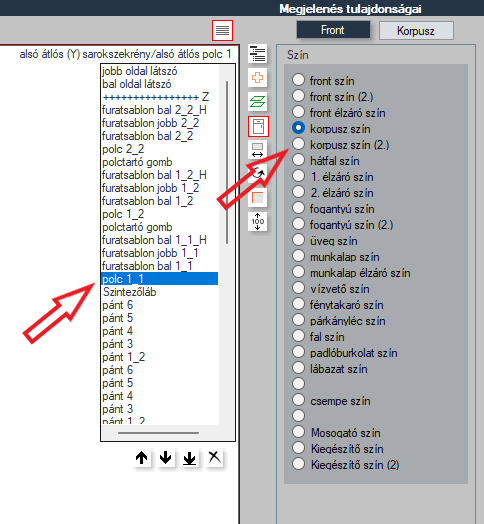Open the indented tree structure icon
The width and height of the screenshot is (484, 524).
(258, 54)
